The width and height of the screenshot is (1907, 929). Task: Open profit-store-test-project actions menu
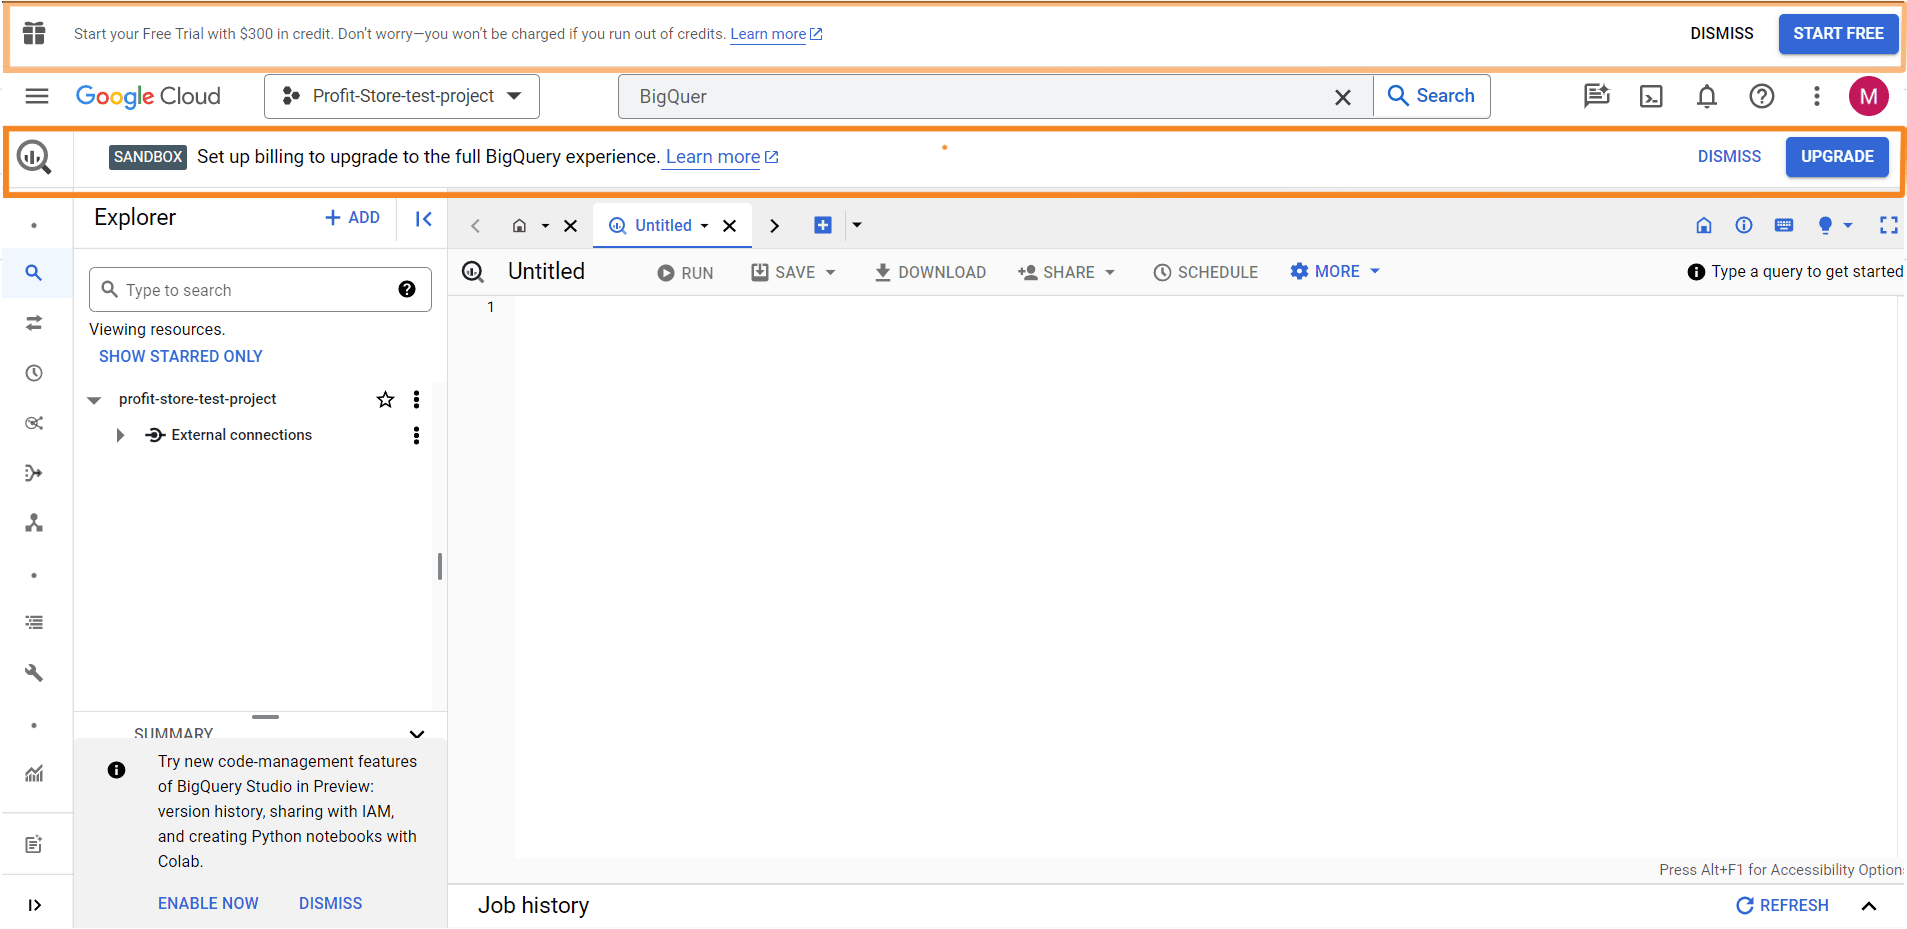[x=416, y=399]
